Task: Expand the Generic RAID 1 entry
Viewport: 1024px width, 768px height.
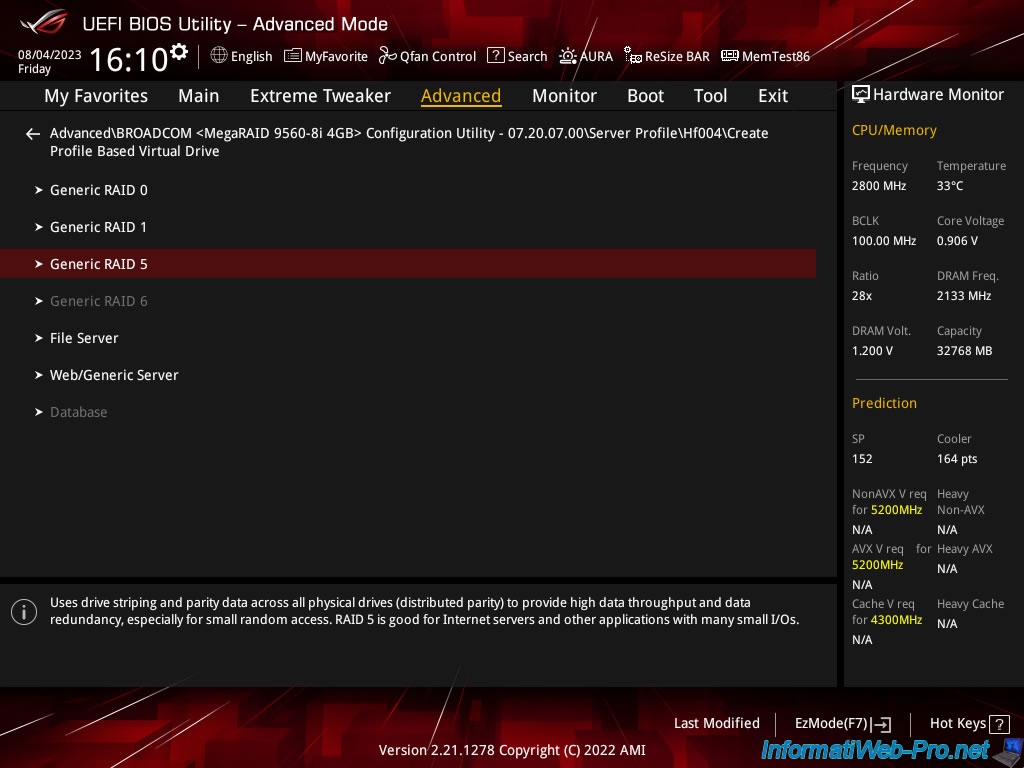Action: pos(99,227)
